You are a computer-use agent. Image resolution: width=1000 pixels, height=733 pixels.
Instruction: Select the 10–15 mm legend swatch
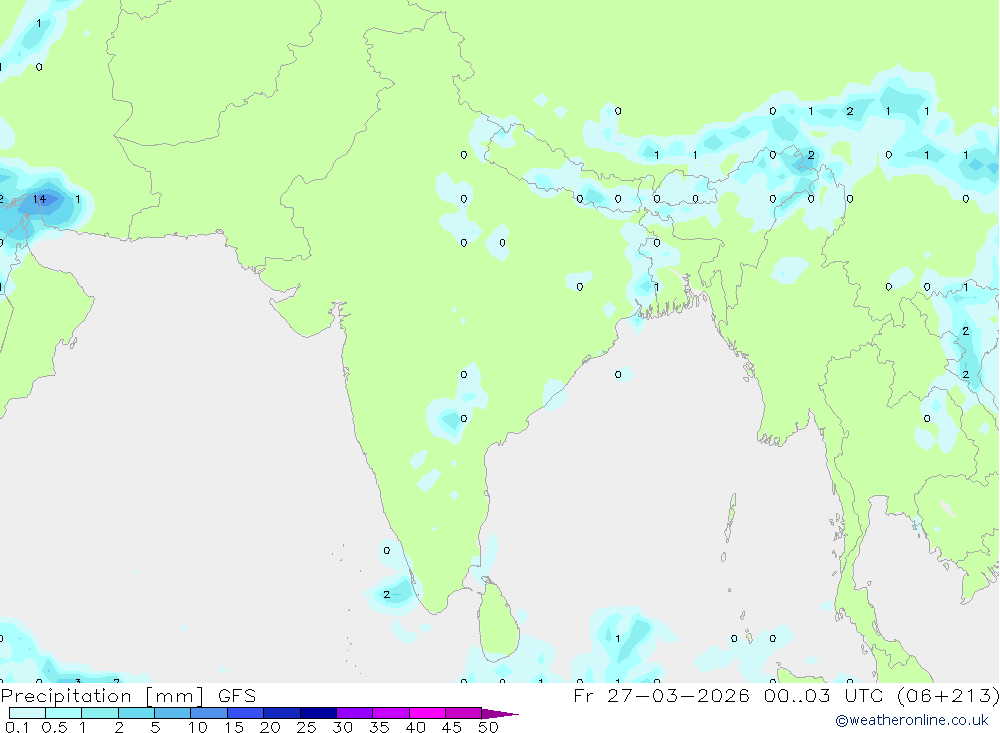[209, 713]
